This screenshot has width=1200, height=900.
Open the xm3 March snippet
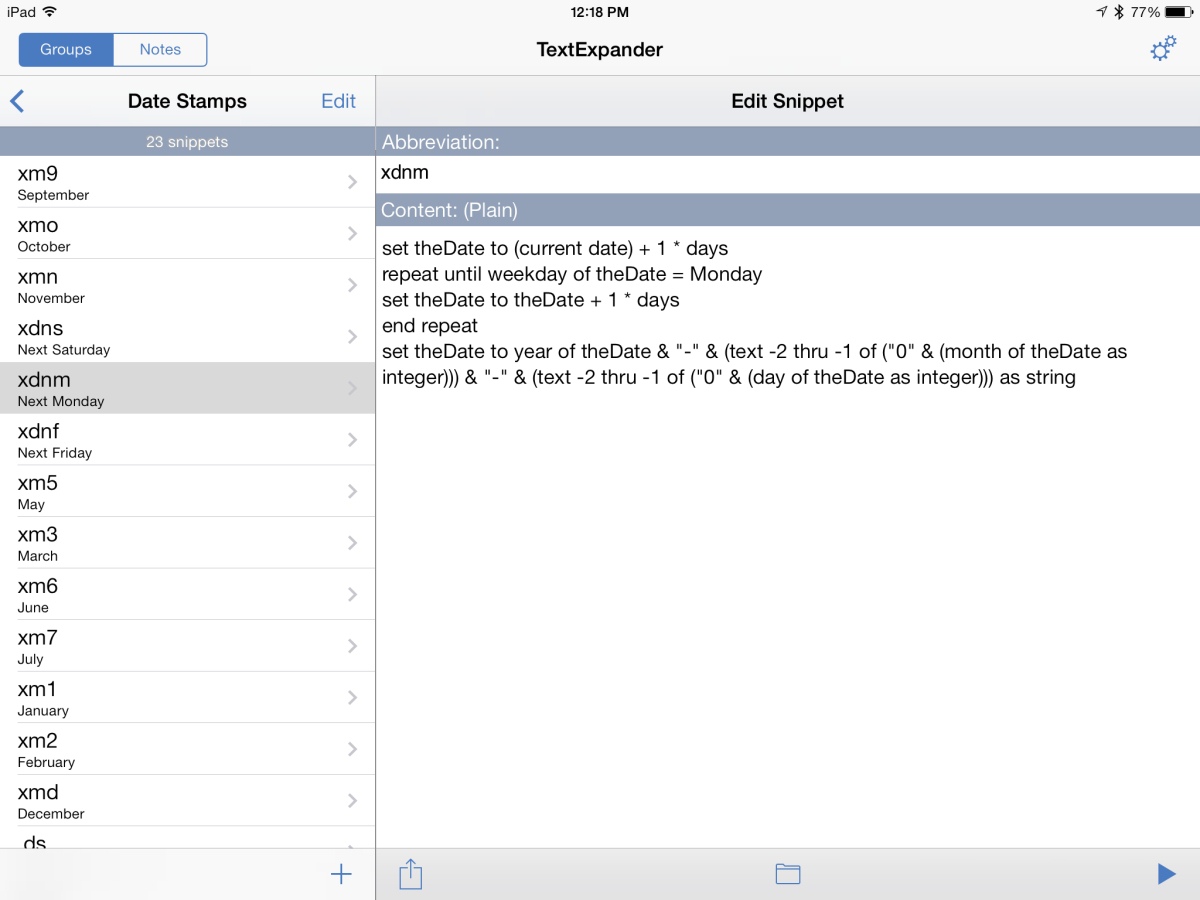(188, 543)
